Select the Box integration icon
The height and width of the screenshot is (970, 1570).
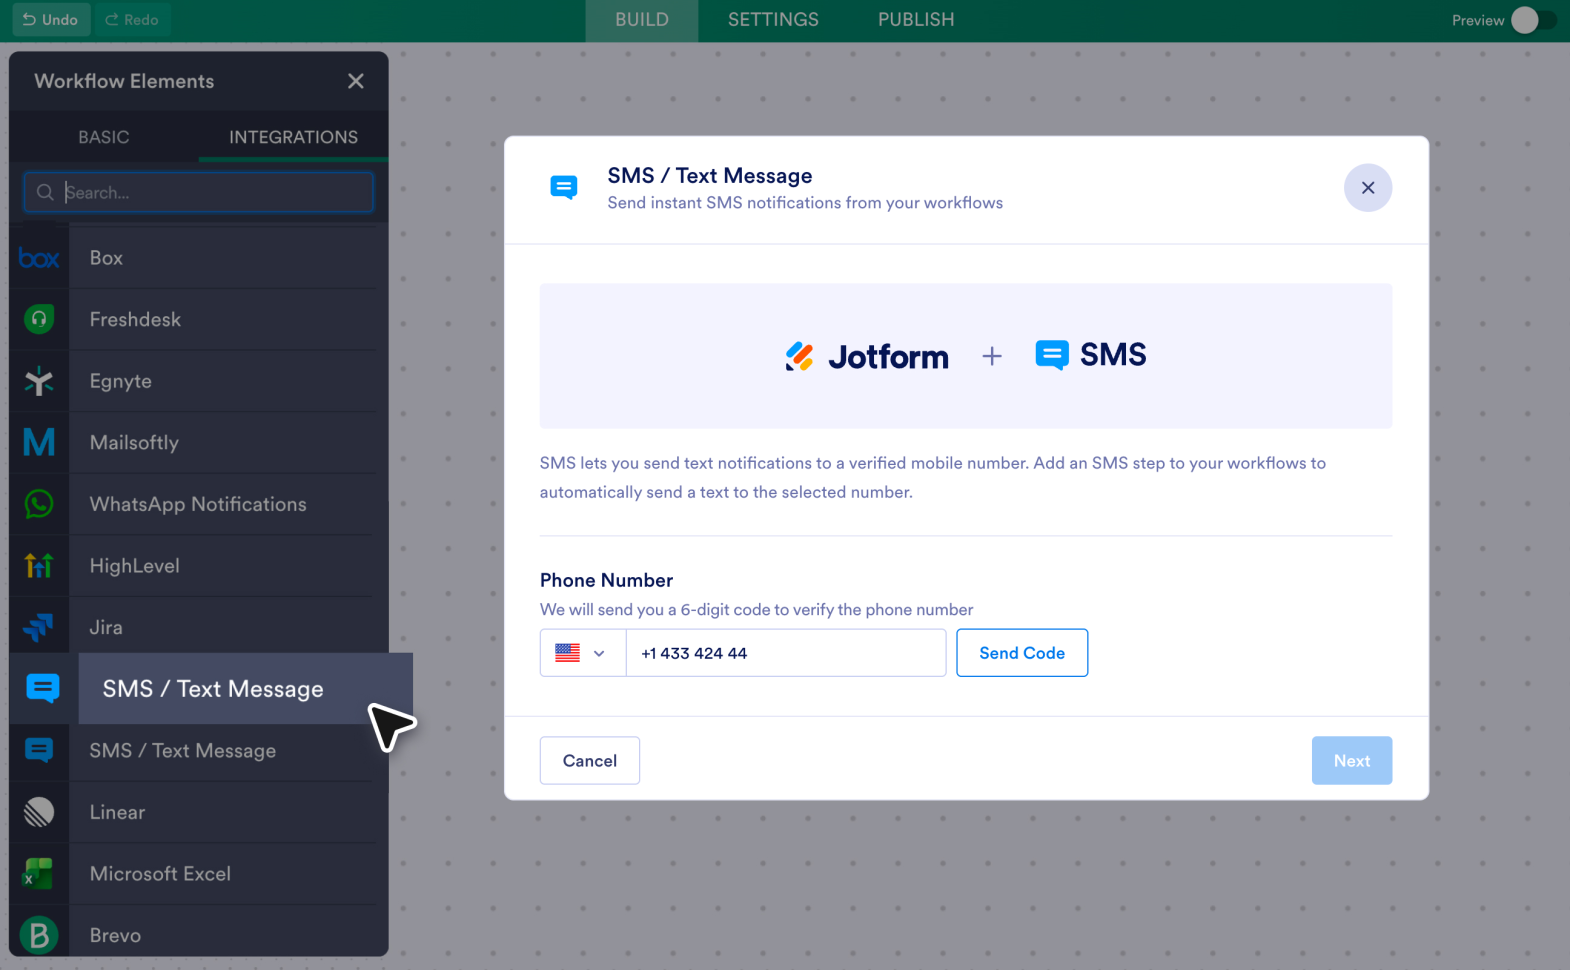click(39, 258)
